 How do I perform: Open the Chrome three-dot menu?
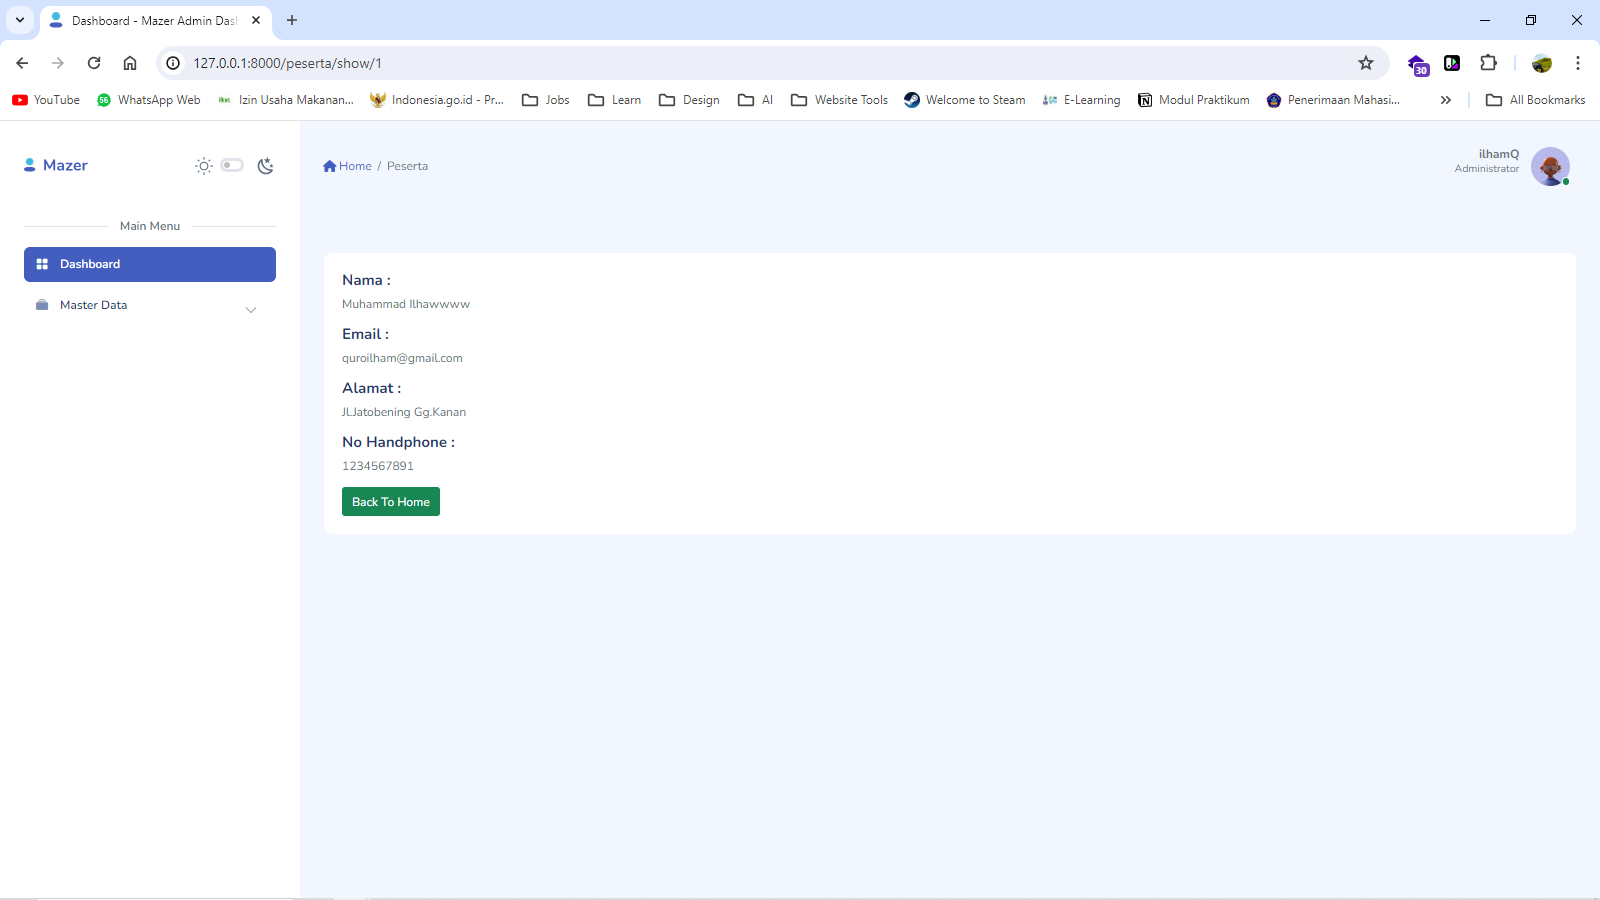1578,63
